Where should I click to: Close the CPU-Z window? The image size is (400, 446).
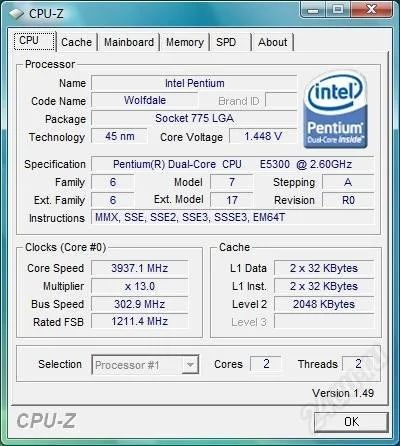[x=371, y=10]
